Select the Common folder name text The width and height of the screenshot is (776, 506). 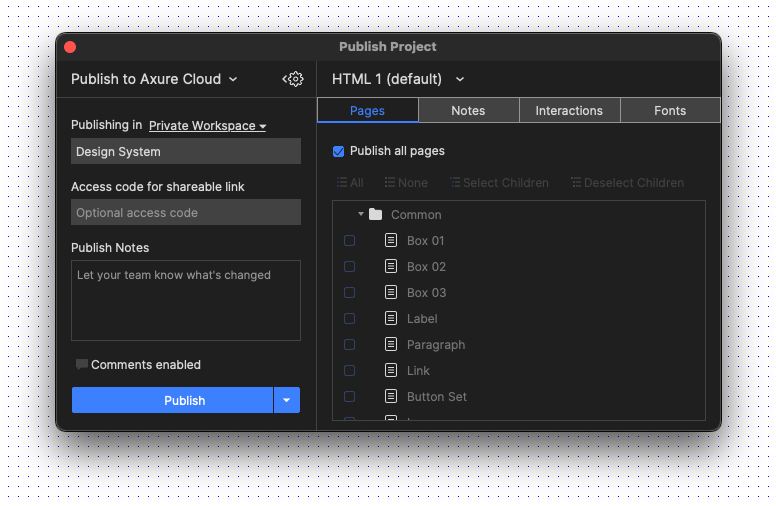pyautogui.click(x=416, y=214)
